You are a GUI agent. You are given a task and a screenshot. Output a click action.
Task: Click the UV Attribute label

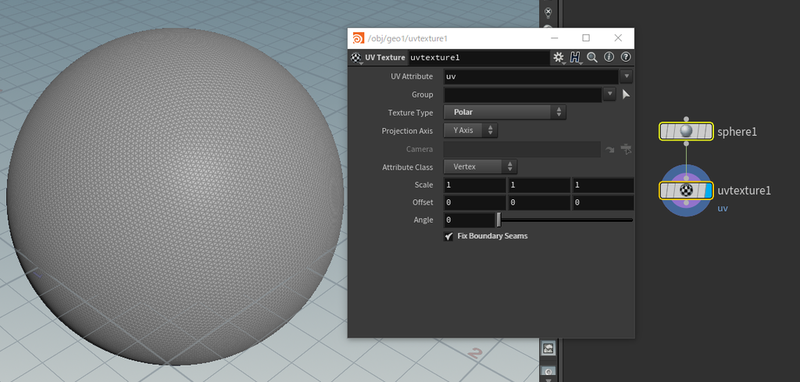(411, 77)
